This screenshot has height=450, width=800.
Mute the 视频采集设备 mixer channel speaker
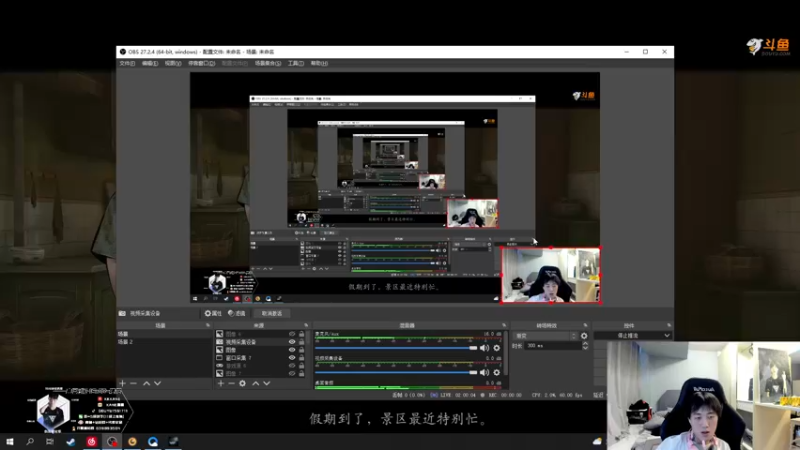pyautogui.click(x=484, y=372)
